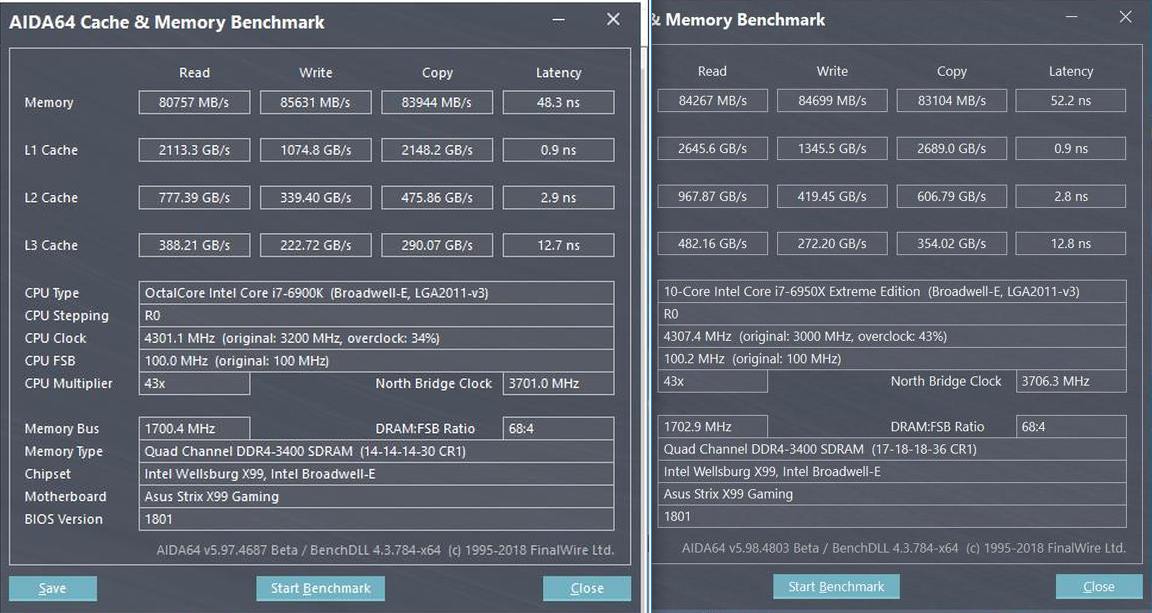1152x613 pixels.
Task: Select Memory Read value 80757 MB/s
Action: pos(194,103)
